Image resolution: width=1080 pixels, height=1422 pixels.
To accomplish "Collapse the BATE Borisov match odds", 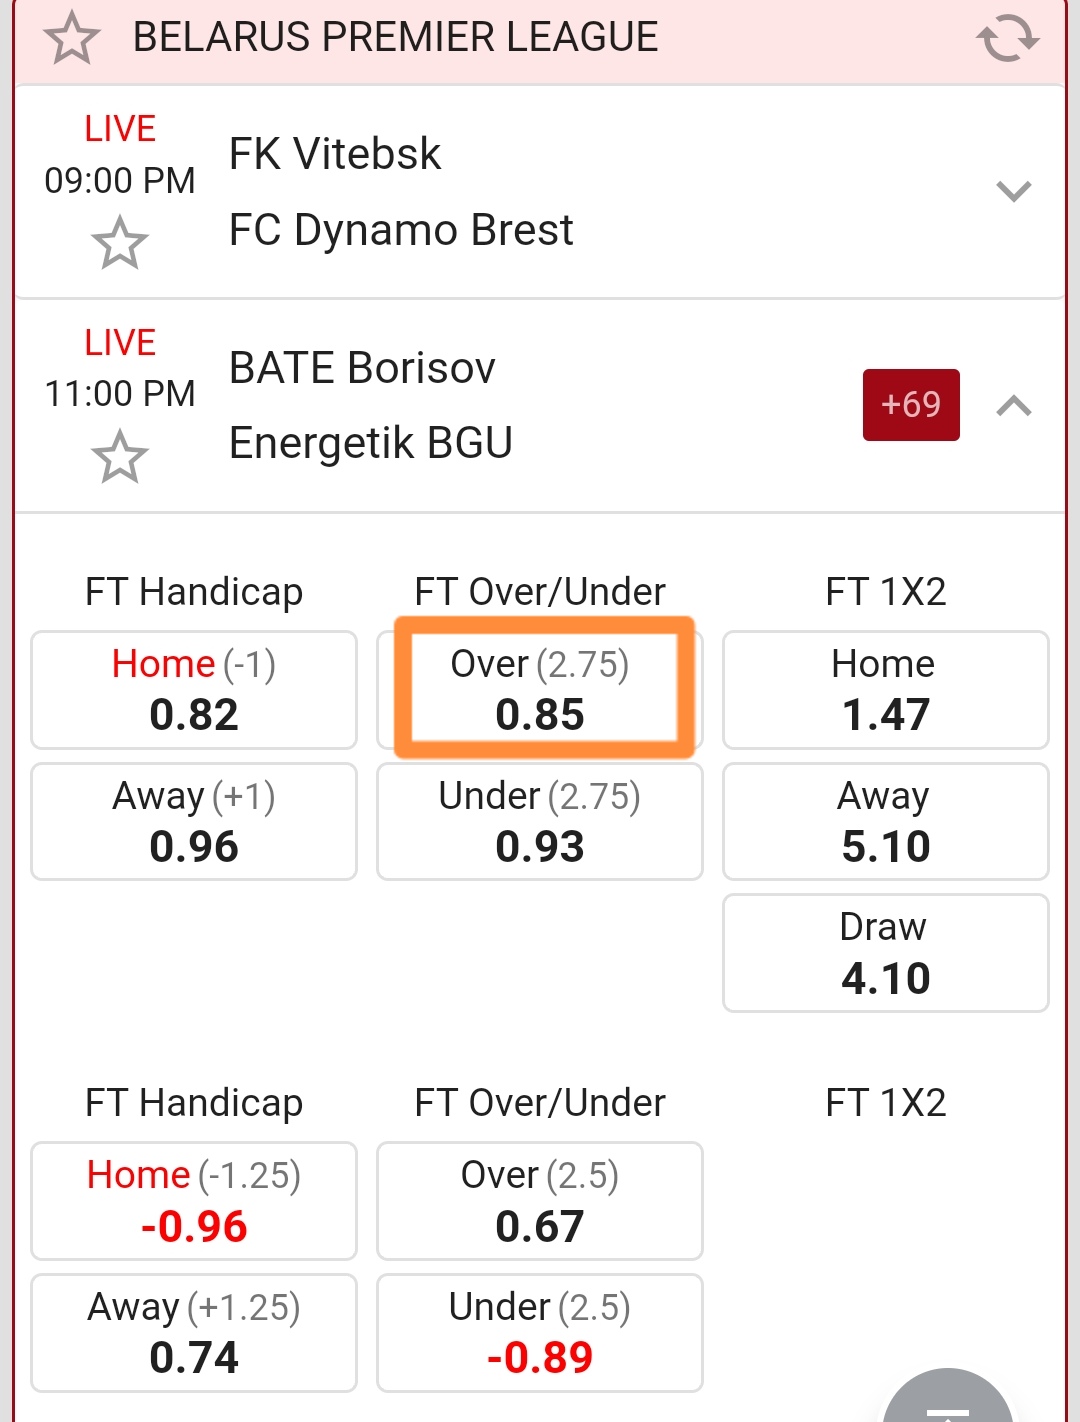I will (1013, 406).
